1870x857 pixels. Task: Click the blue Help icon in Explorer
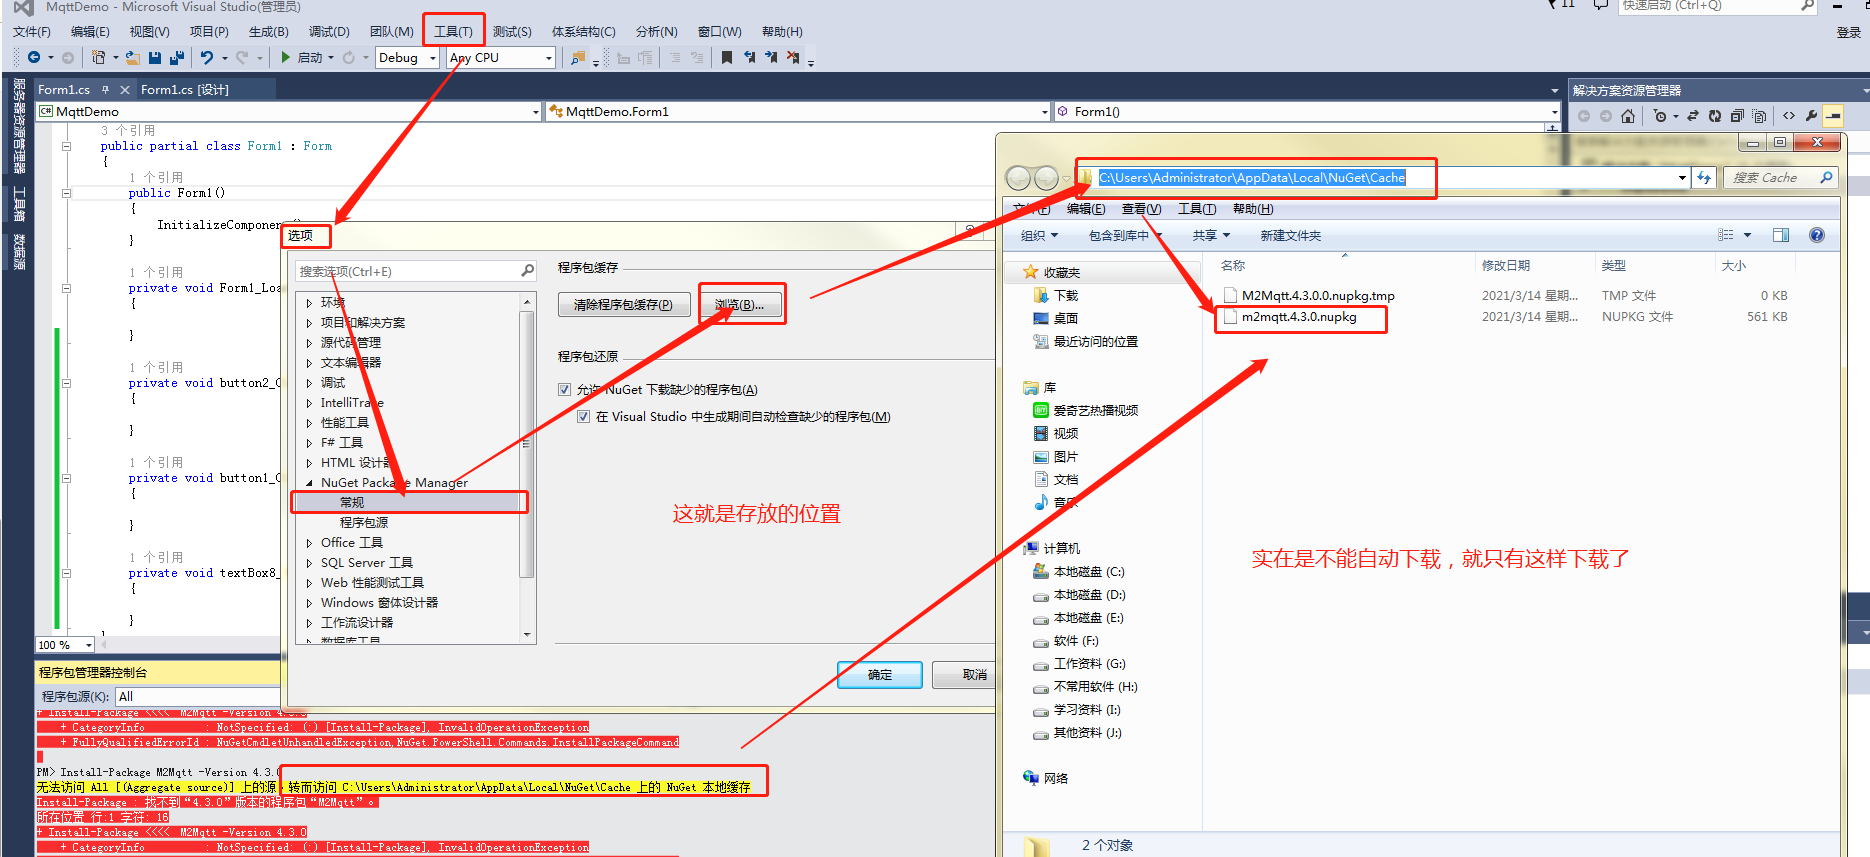1817,235
